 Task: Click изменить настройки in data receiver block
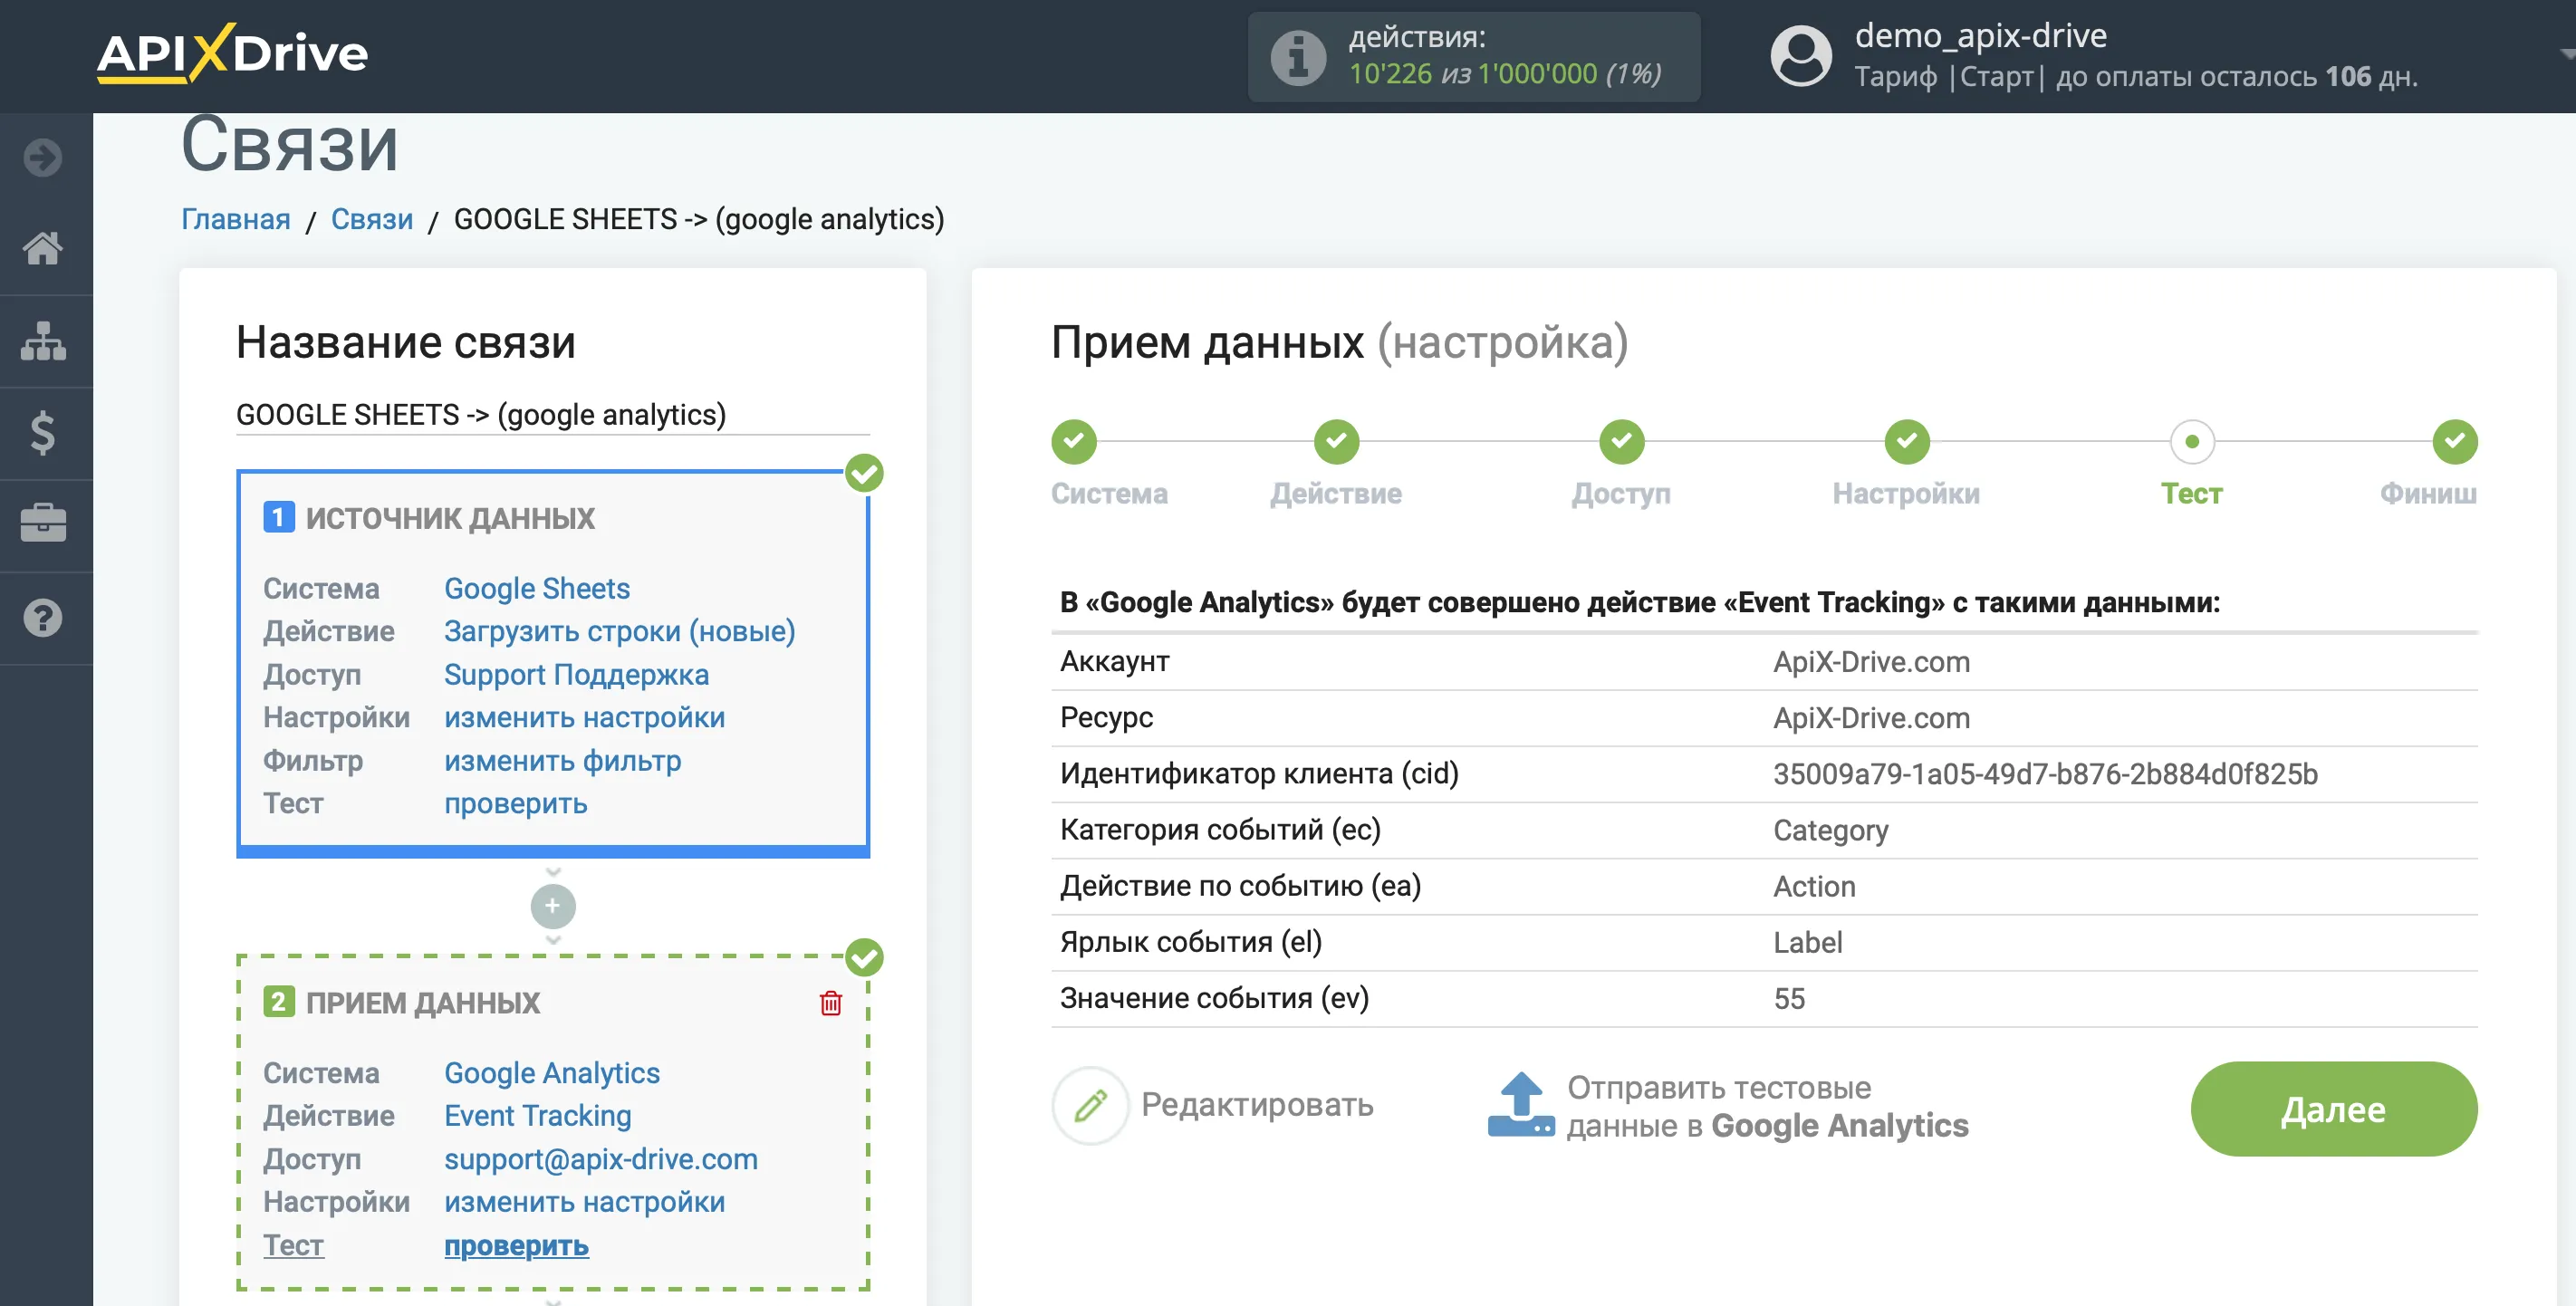(x=584, y=1202)
